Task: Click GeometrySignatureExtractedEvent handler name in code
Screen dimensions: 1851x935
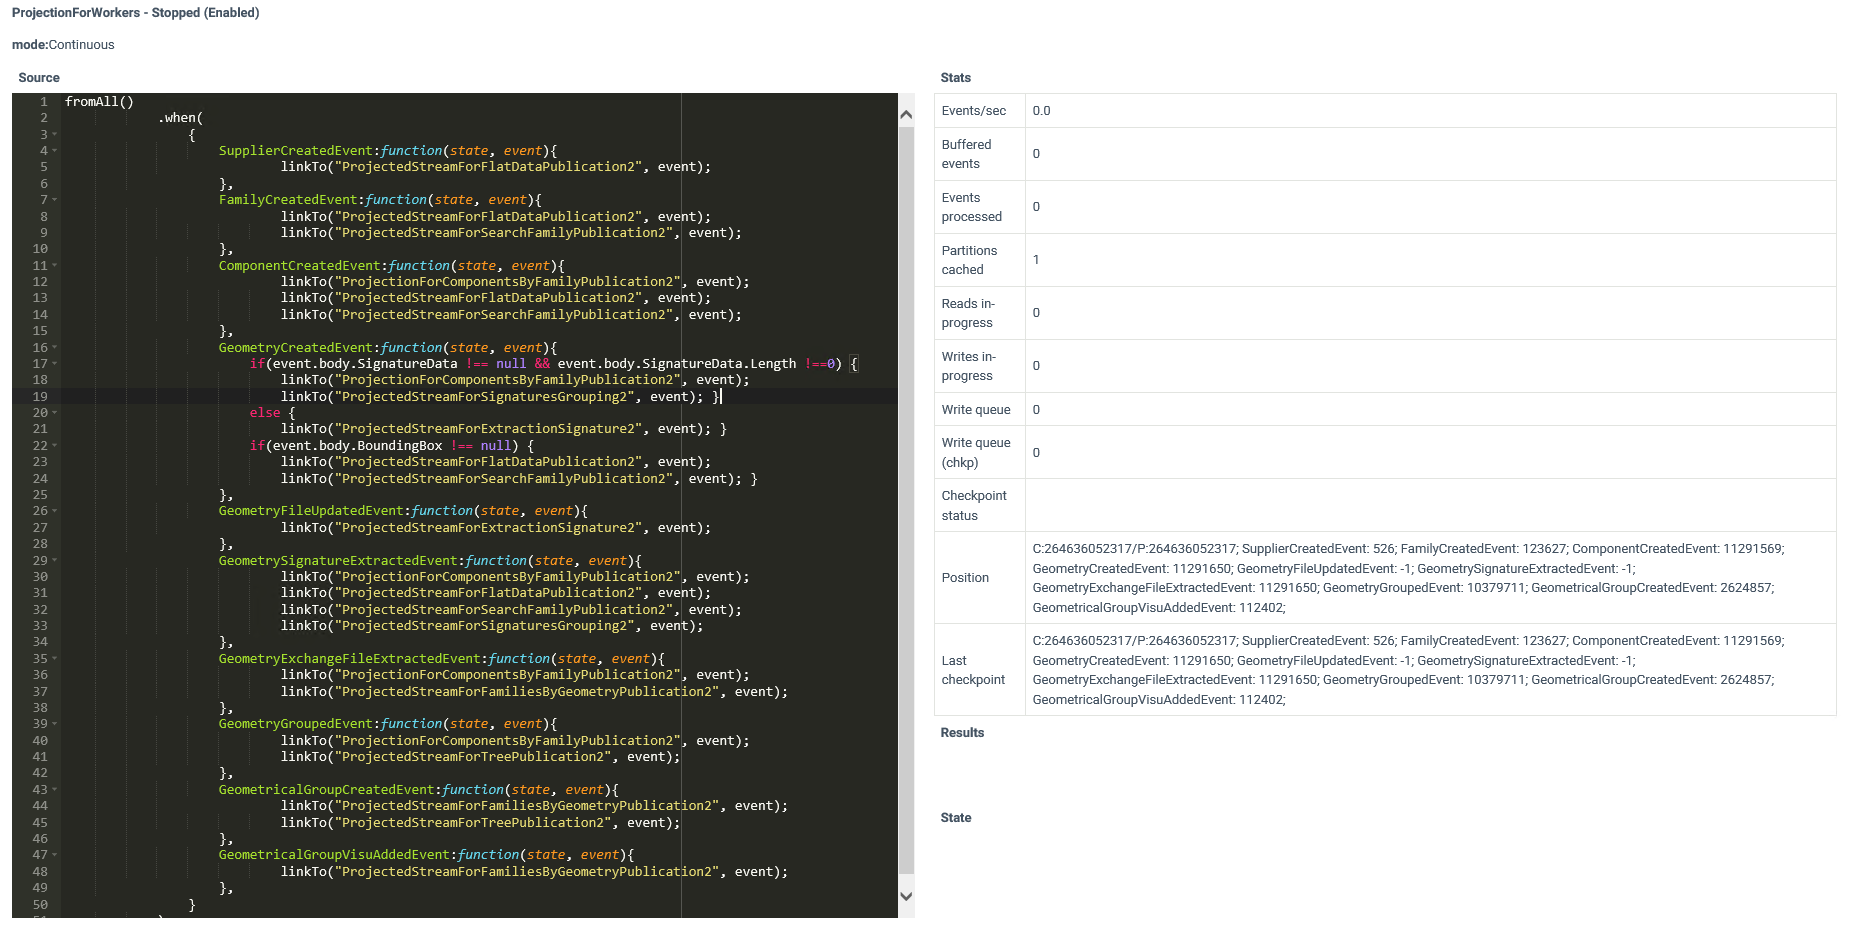Action: point(338,561)
